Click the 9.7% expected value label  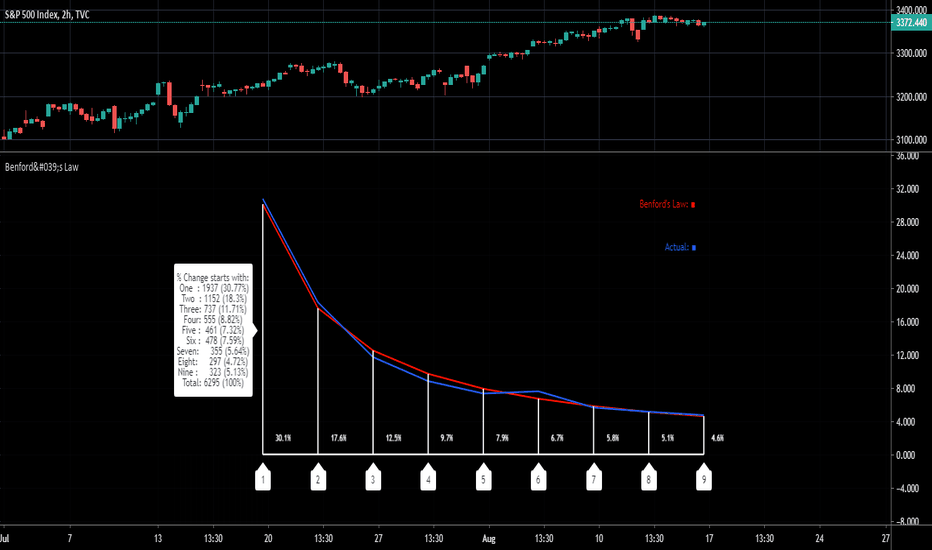[x=447, y=438]
